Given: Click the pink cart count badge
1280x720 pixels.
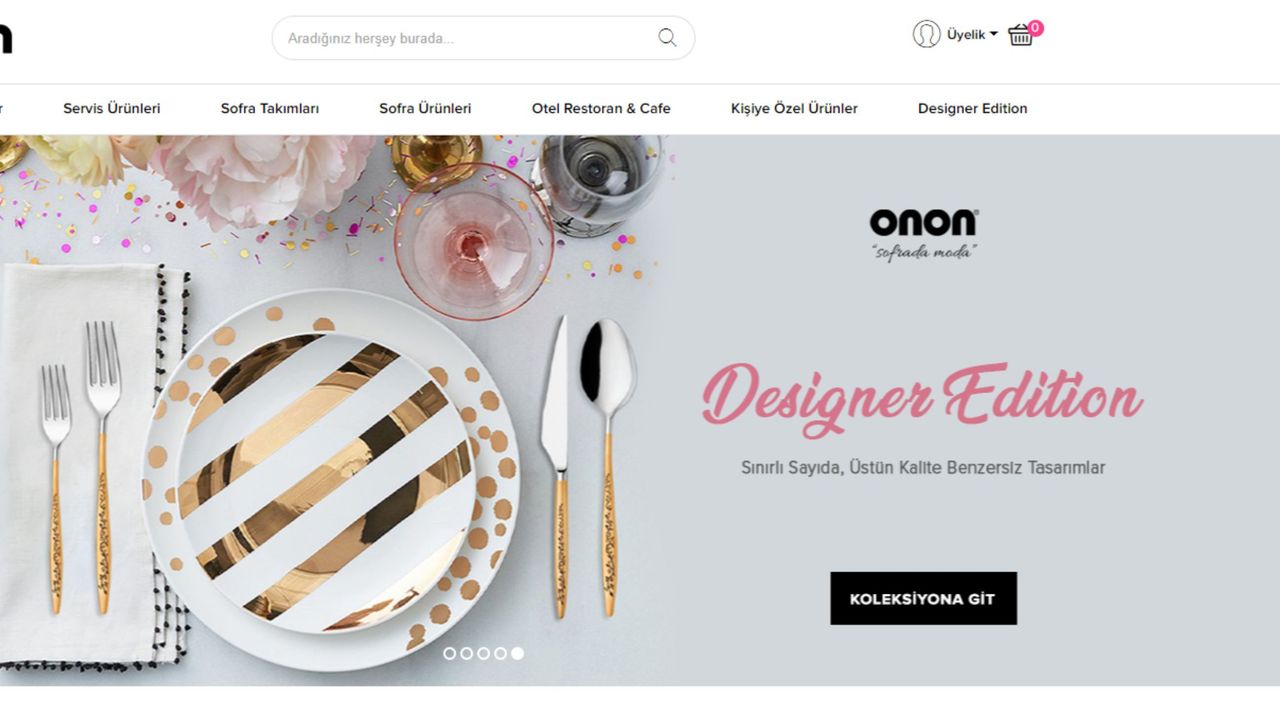Looking at the screenshot, I should tap(1035, 28).
